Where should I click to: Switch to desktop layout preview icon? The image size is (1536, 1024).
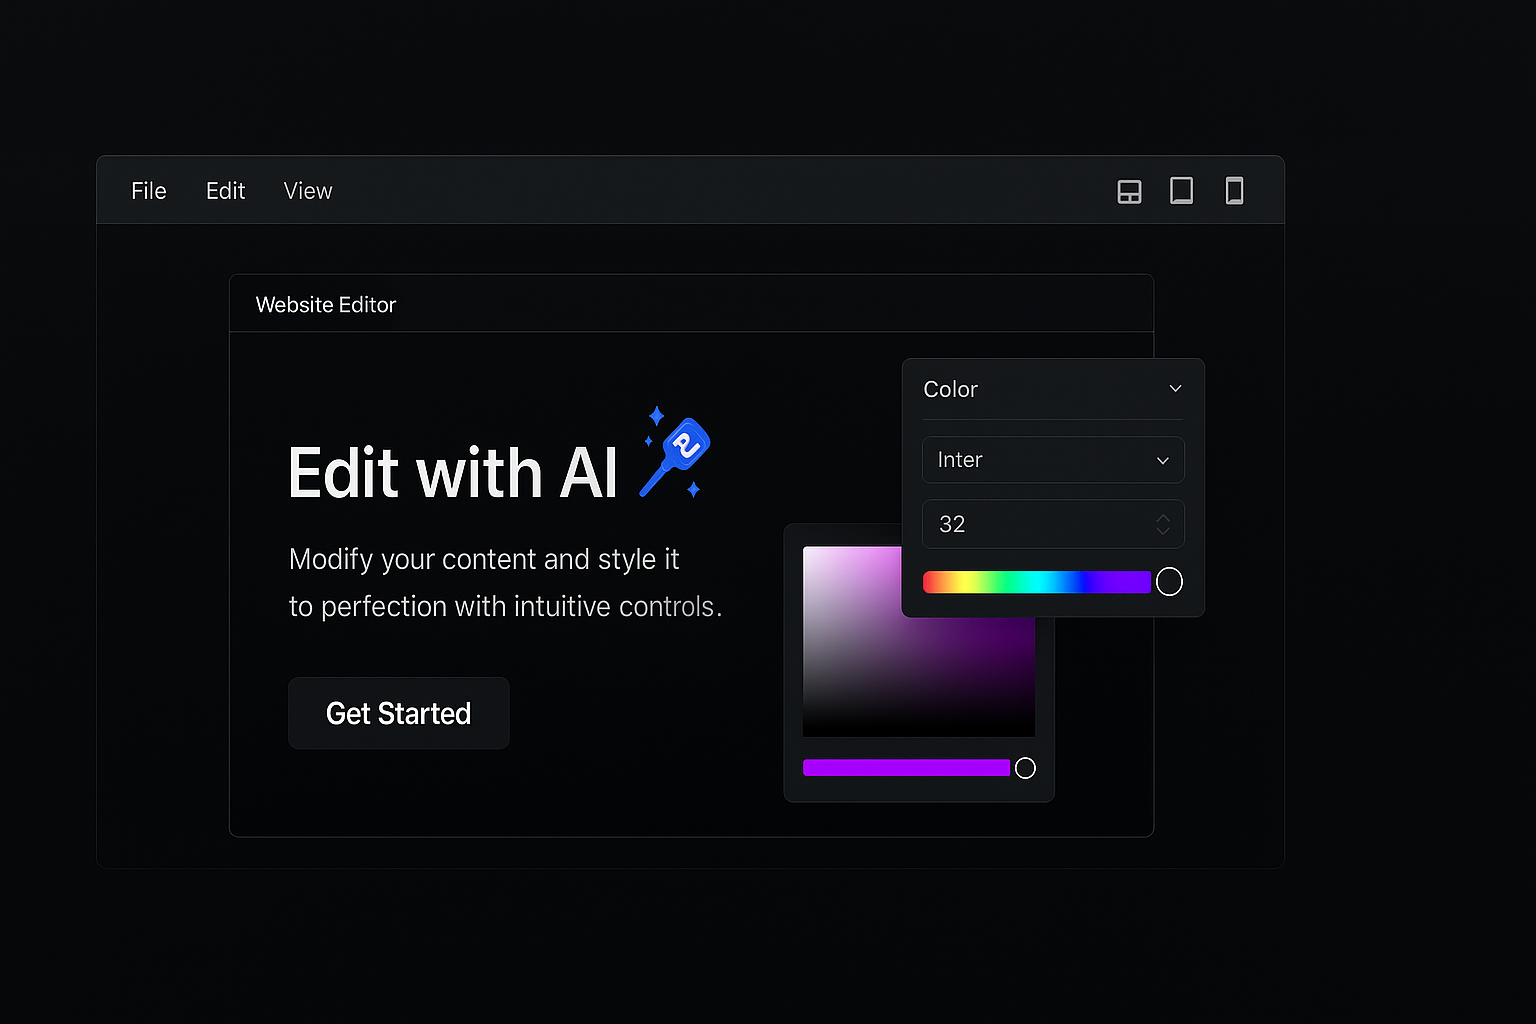[1129, 191]
